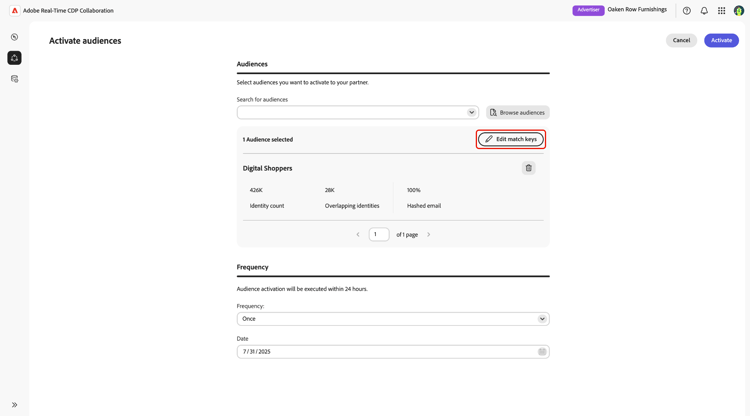Click Edit match keys button
This screenshot has width=750, height=416.
pyautogui.click(x=511, y=139)
